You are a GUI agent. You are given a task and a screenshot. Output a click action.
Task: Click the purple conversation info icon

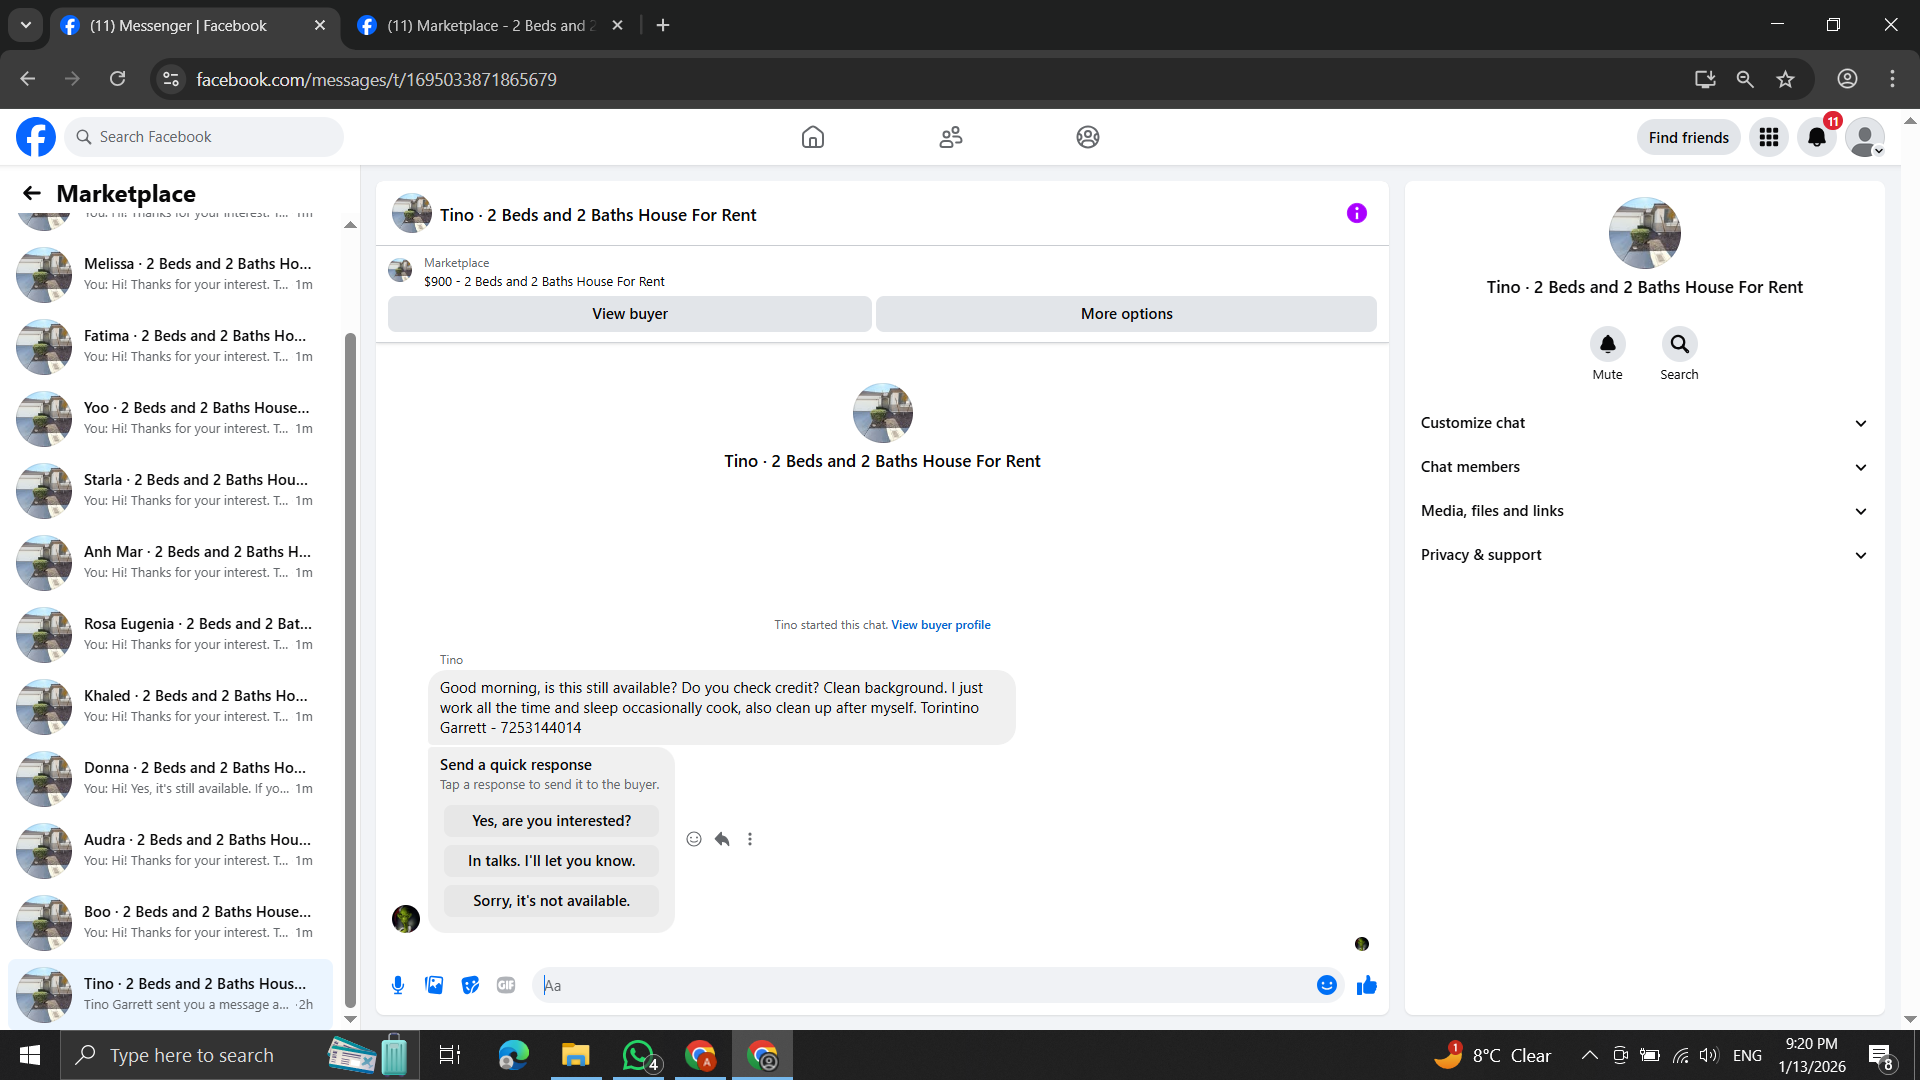point(1356,213)
